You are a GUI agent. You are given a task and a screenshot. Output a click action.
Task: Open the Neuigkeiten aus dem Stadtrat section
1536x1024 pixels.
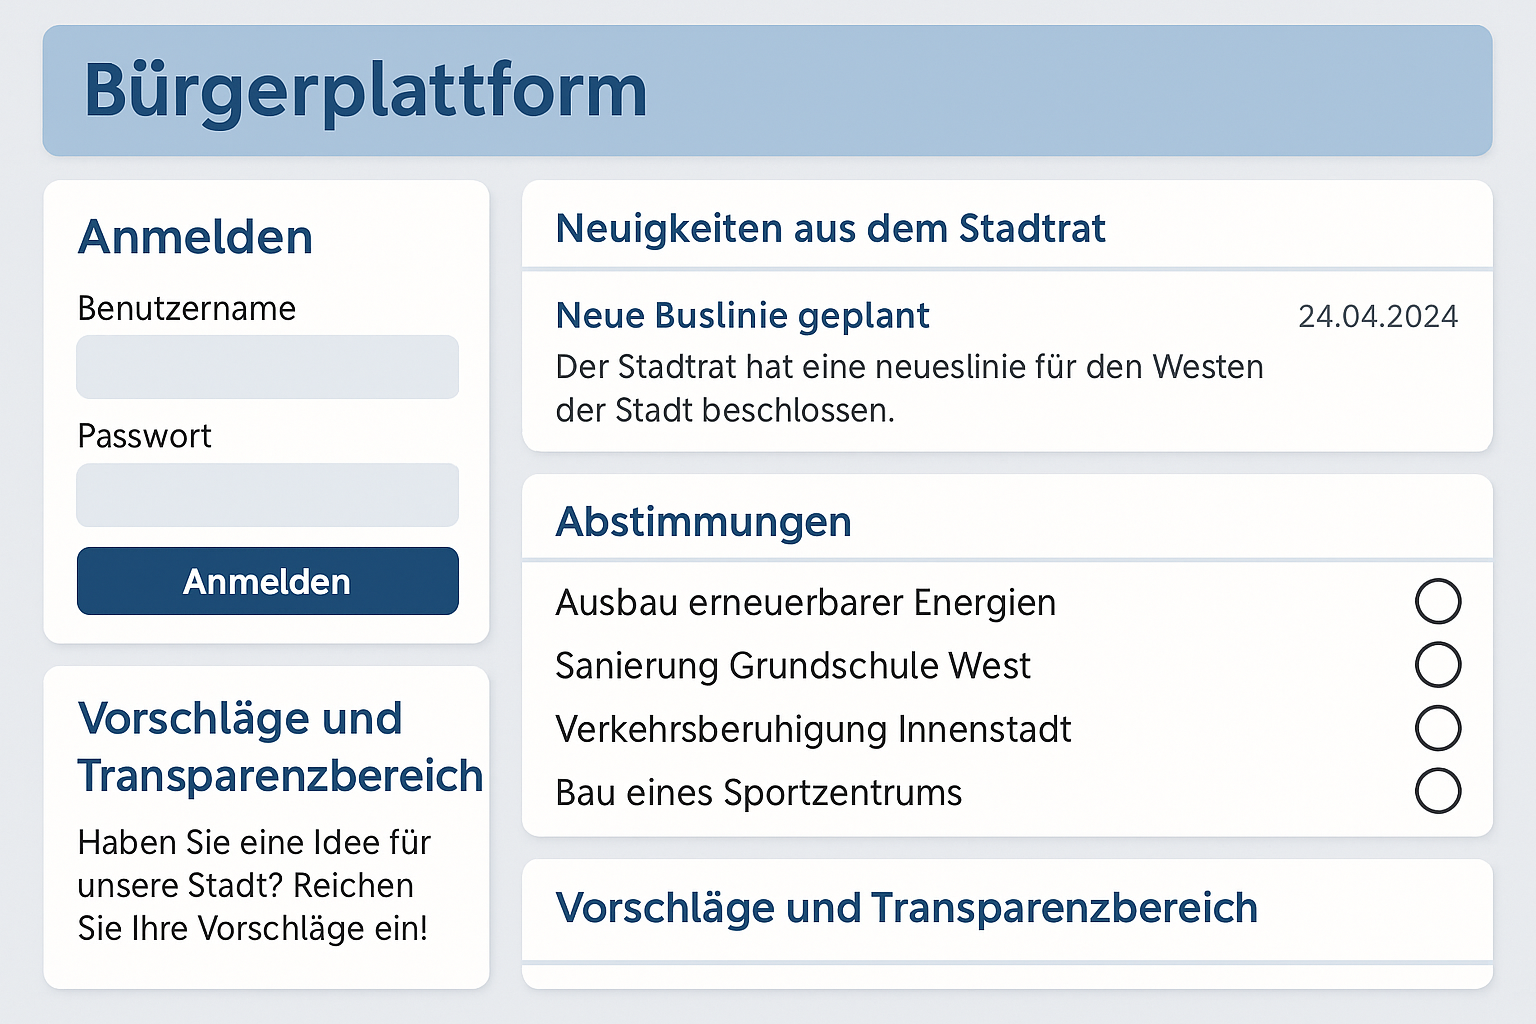coord(830,228)
